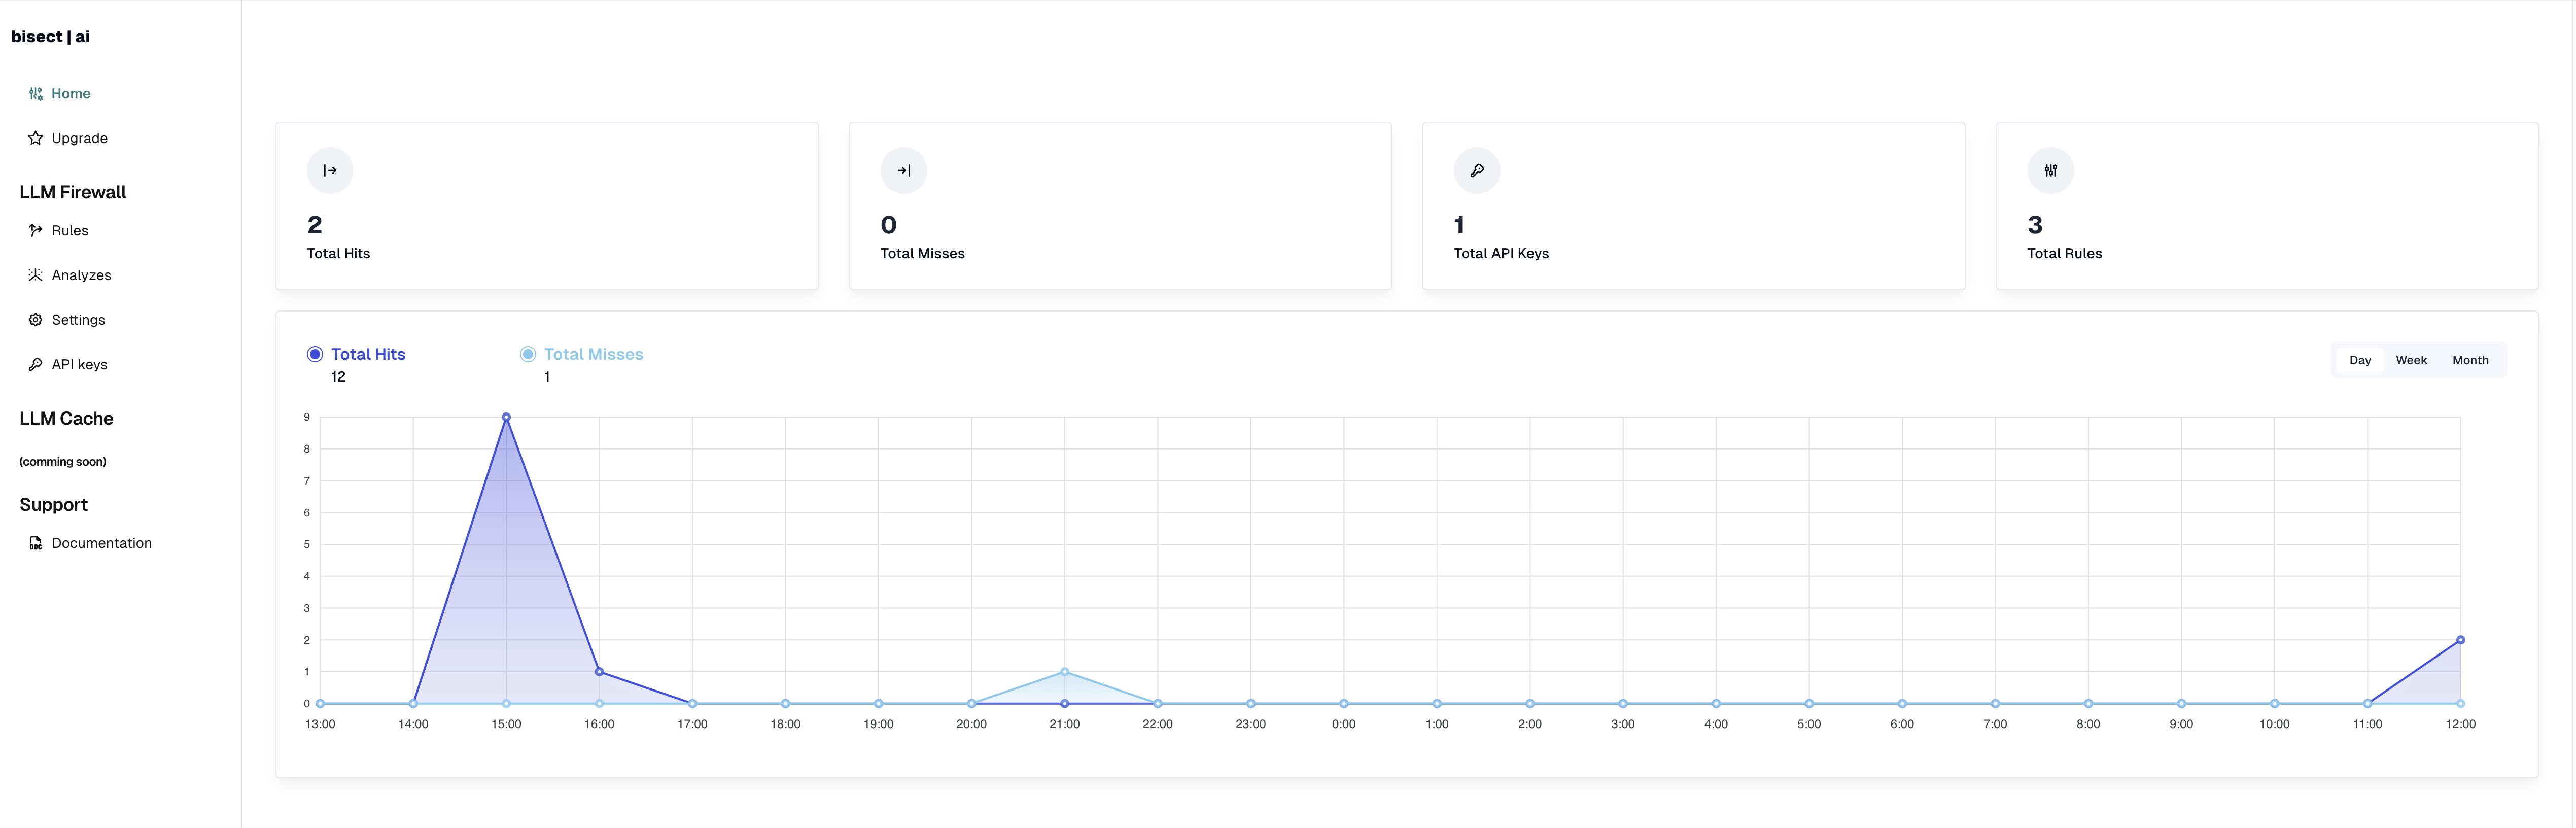Click the Documentation file icon
Screen dimensions: 2576x828
[36, 543]
